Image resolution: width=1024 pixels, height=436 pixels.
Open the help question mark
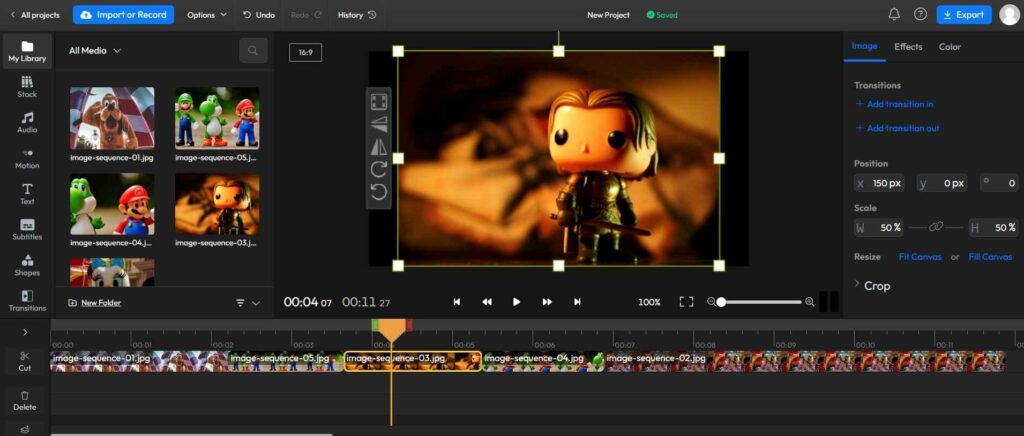click(x=920, y=14)
